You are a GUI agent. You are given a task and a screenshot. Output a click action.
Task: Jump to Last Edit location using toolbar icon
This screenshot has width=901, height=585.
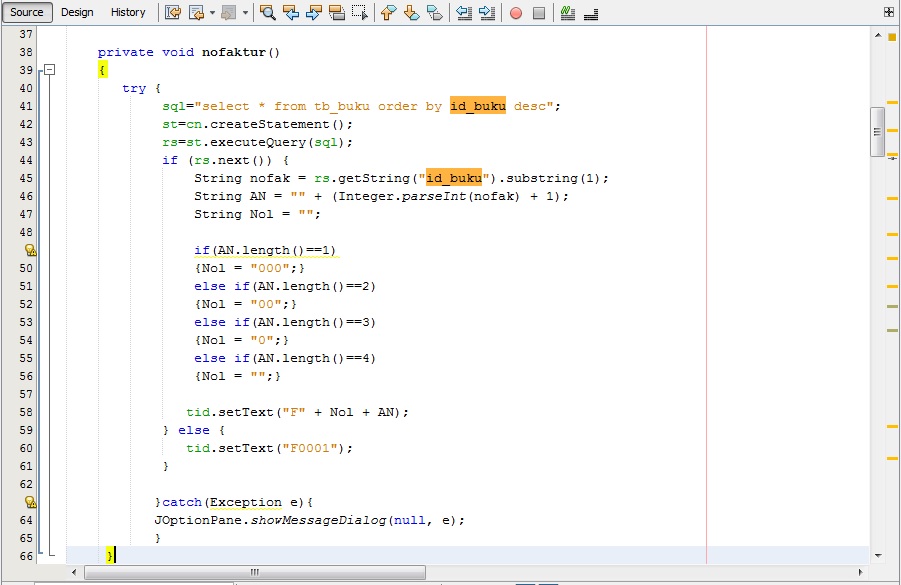pyautogui.click(x=172, y=12)
